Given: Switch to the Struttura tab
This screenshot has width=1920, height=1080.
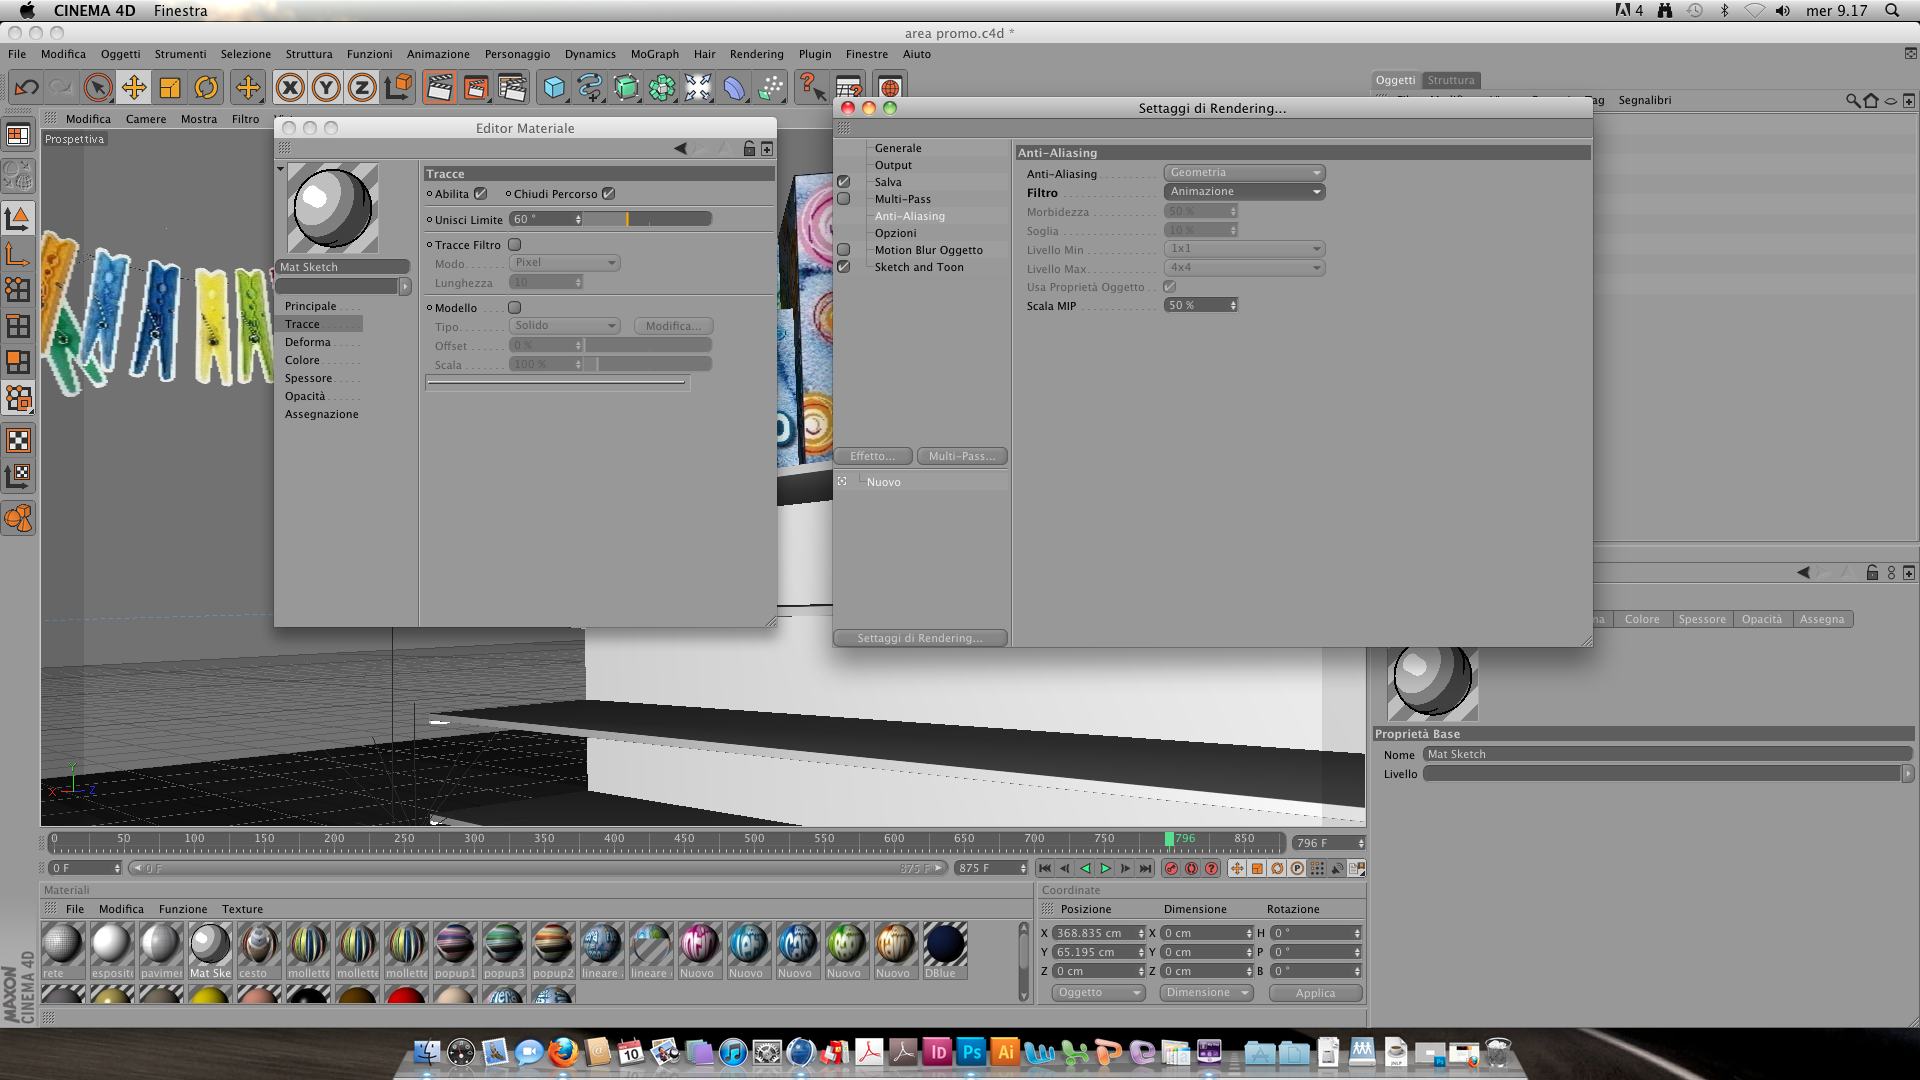Looking at the screenshot, I should [1451, 80].
